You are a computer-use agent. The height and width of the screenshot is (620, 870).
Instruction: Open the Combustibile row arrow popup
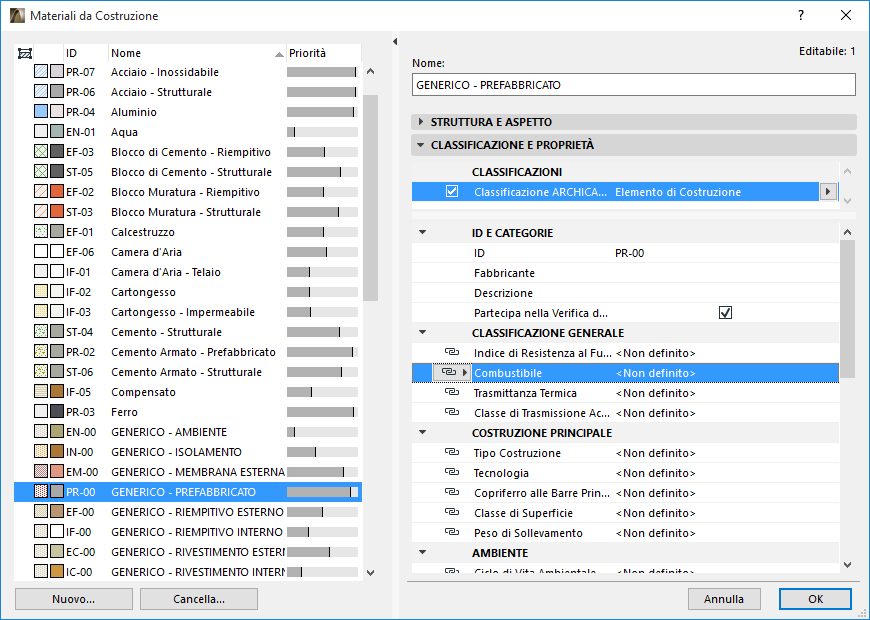click(466, 372)
